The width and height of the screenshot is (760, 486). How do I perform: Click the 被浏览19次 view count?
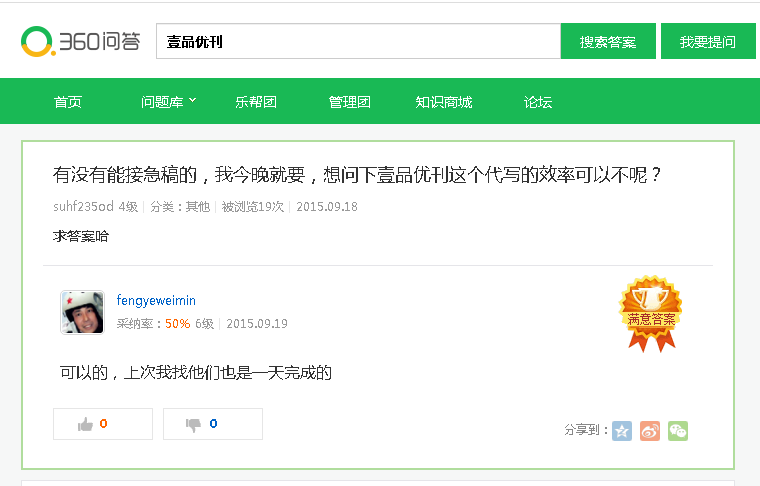(253, 206)
